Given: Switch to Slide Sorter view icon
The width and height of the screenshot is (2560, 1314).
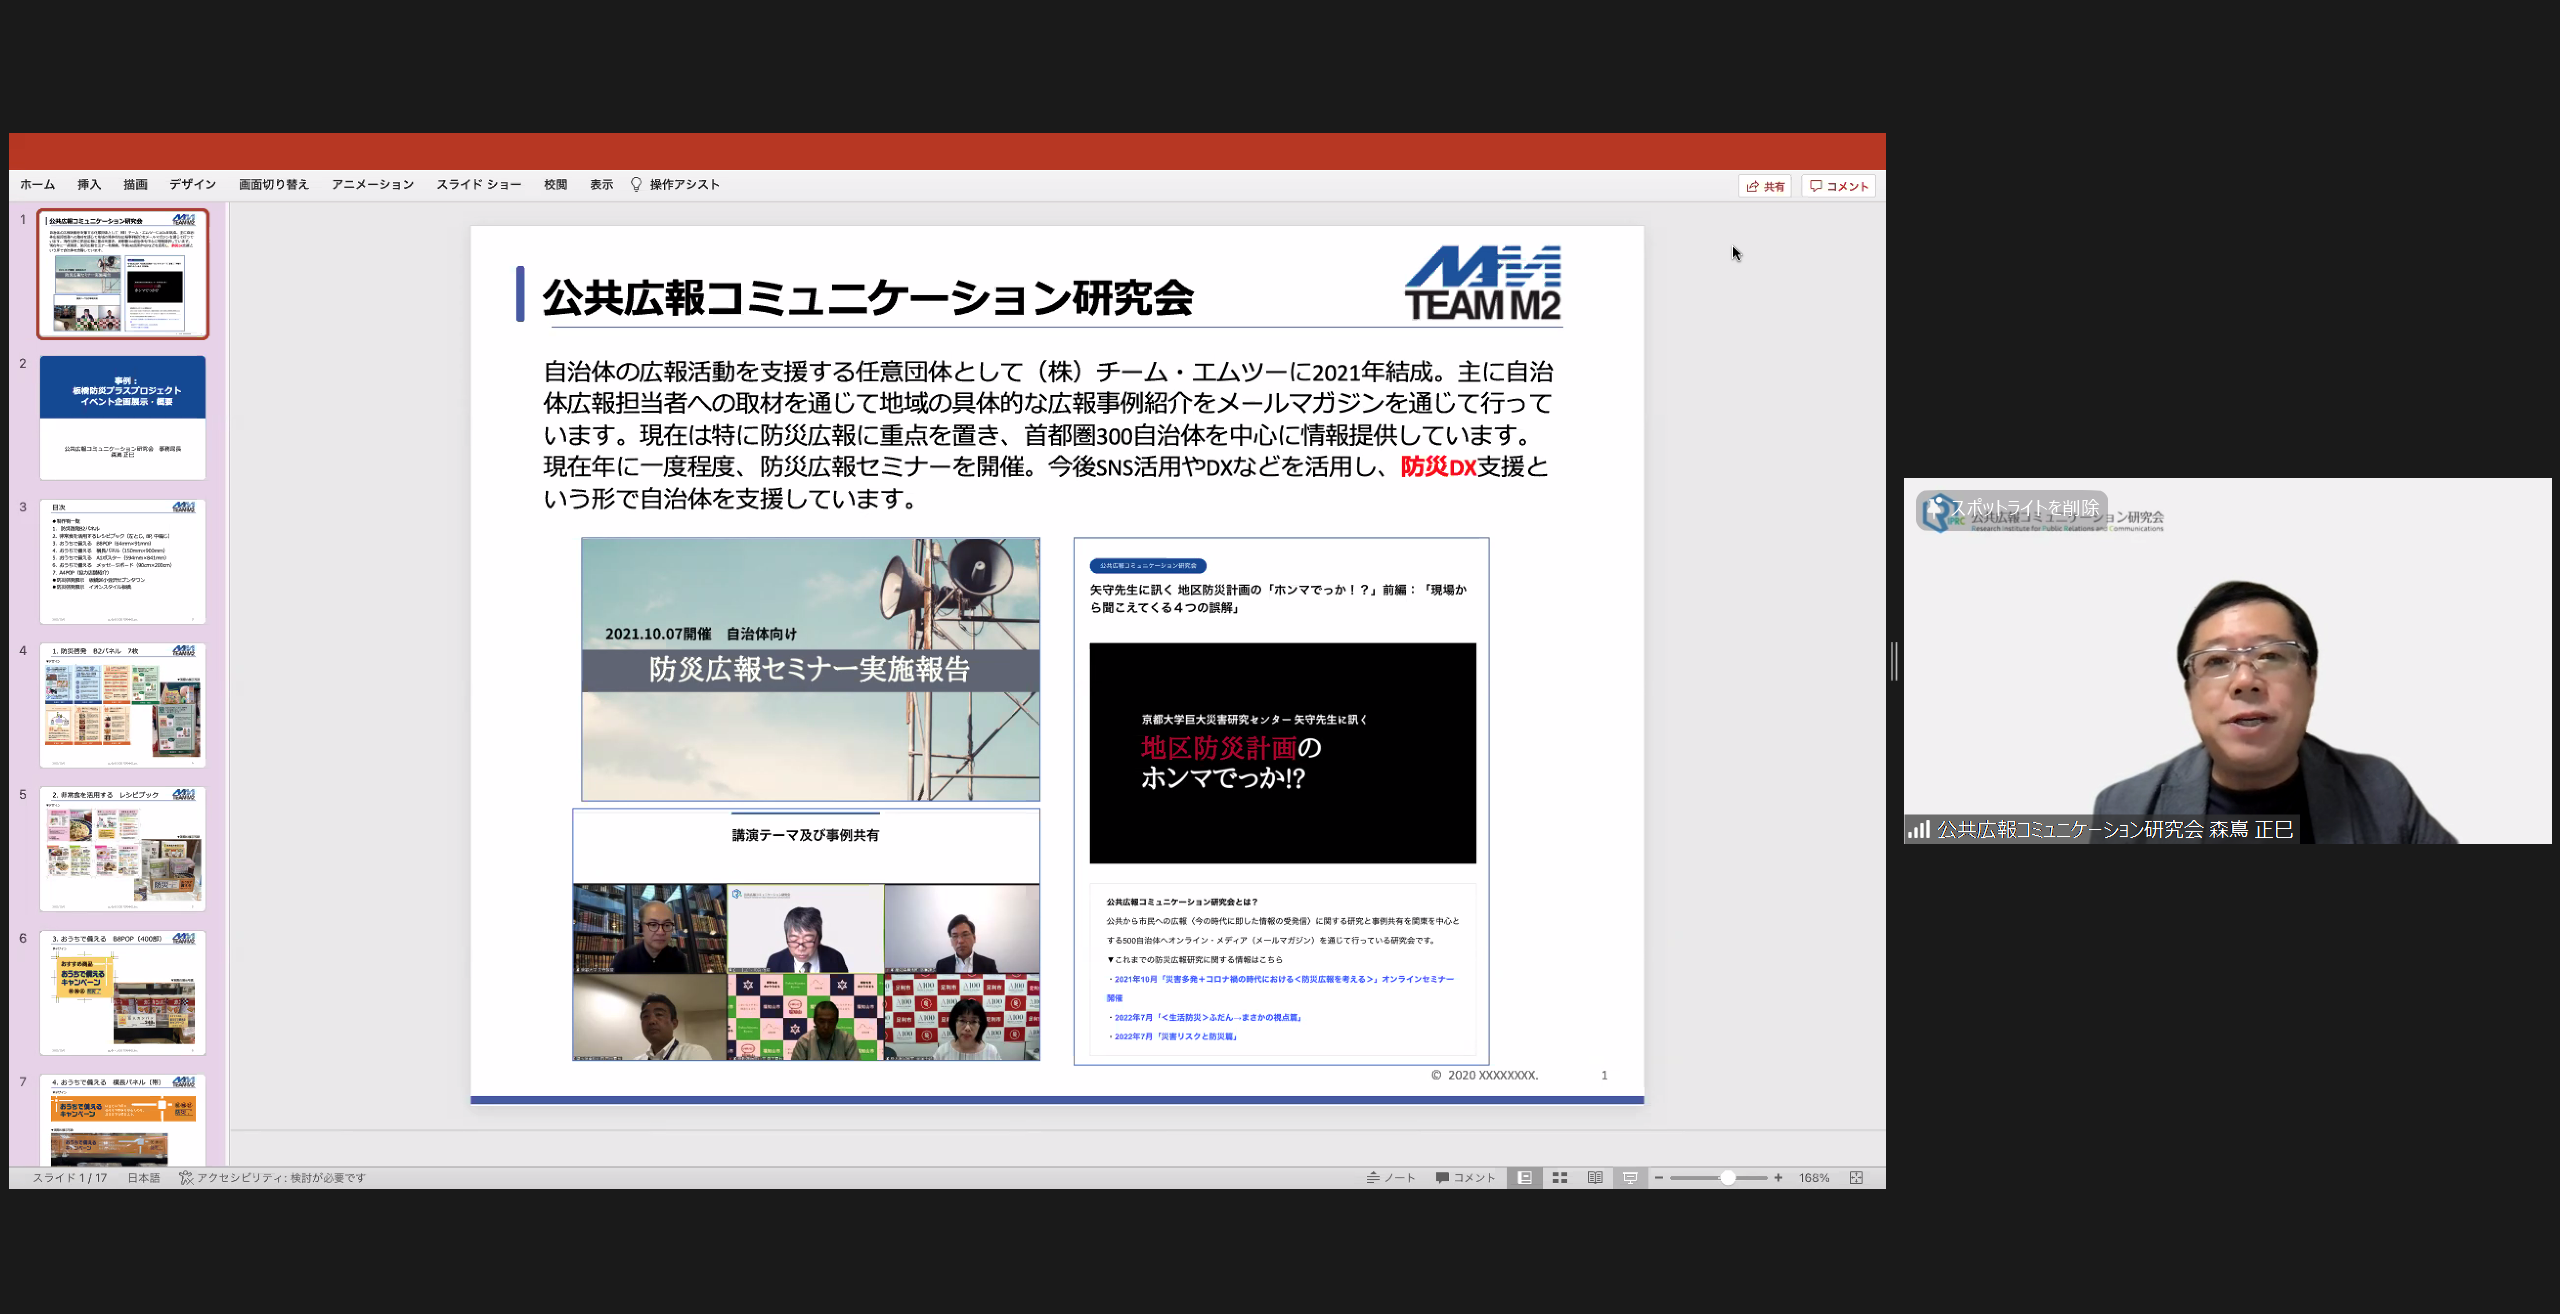Looking at the screenshot, I should (x=1559, y=1178).
